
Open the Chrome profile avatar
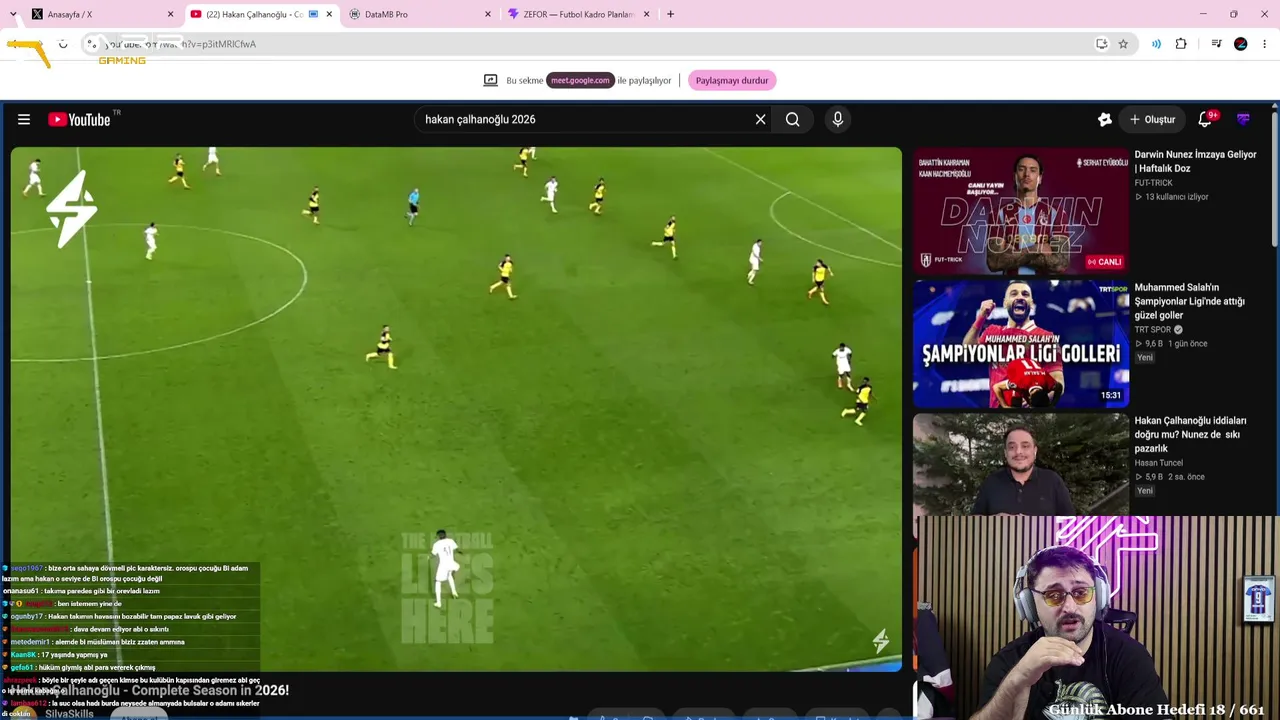pyautogui.click(x=1241, y=44)
